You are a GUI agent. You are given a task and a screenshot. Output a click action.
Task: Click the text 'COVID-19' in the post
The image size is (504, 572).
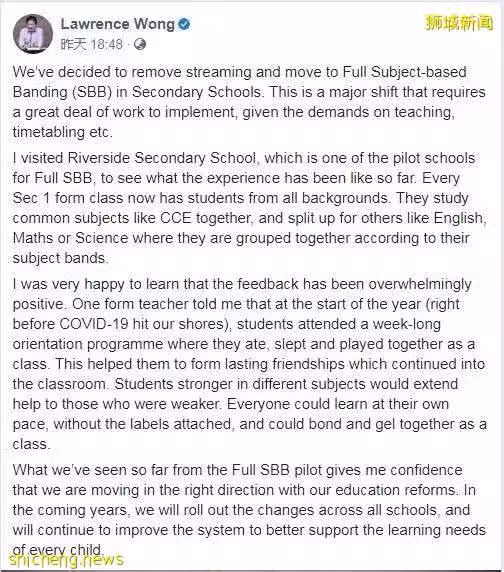94,324
